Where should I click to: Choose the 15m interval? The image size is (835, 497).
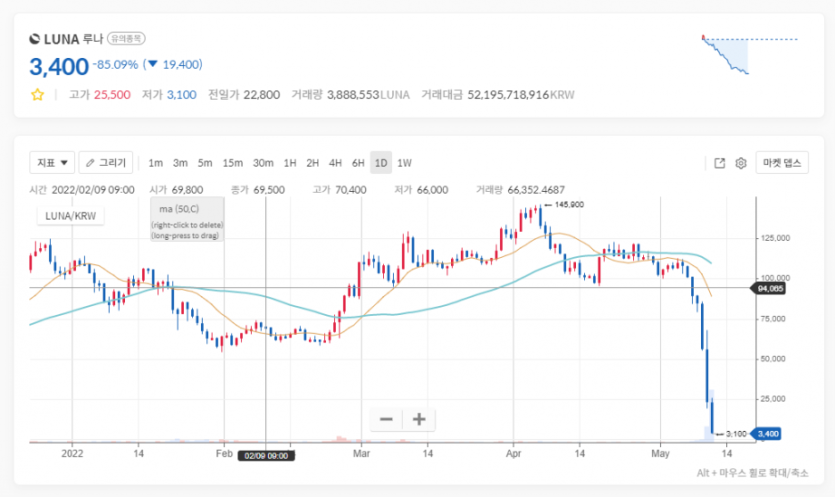click(232, 163)
